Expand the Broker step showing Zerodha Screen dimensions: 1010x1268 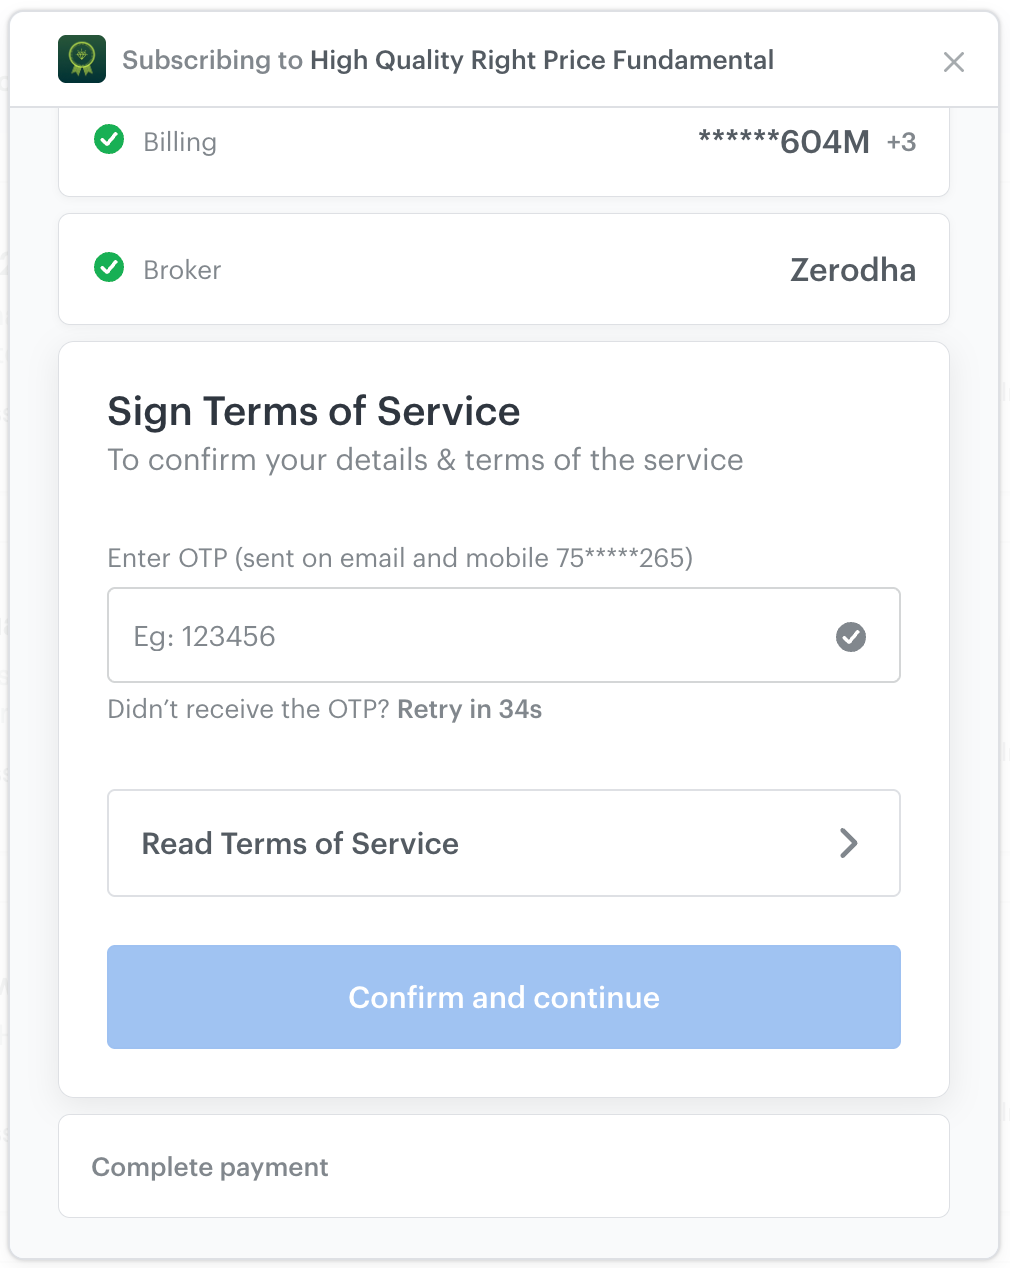pos(504,269)
